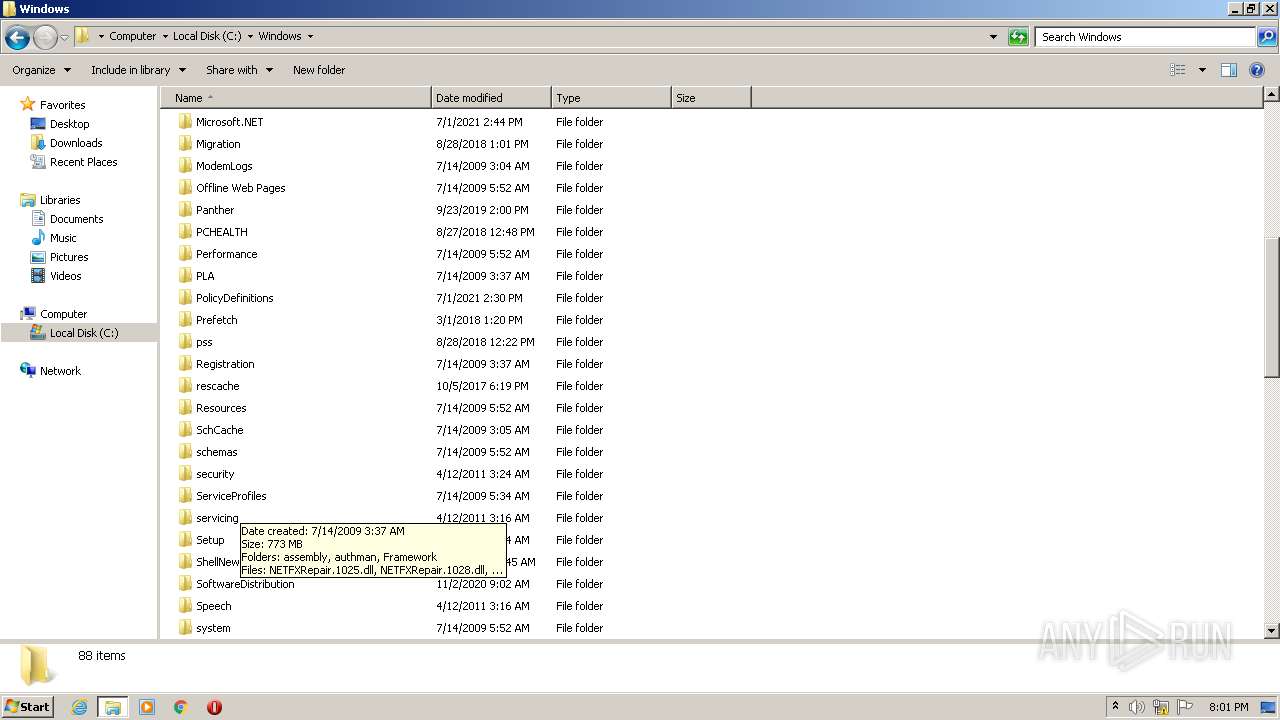The height and width of the screenshot is (720, 1280).
Task: Click the scroll down arrow of file list
Action: click(1271, 631)
